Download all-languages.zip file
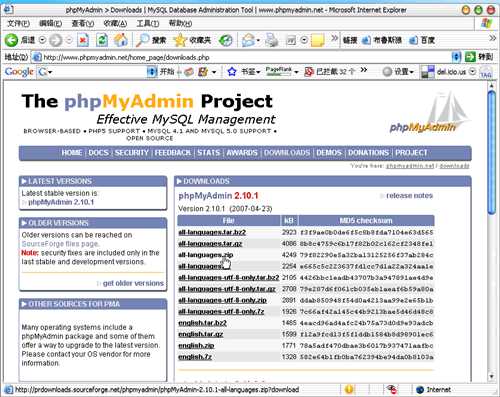 point(206,255)
